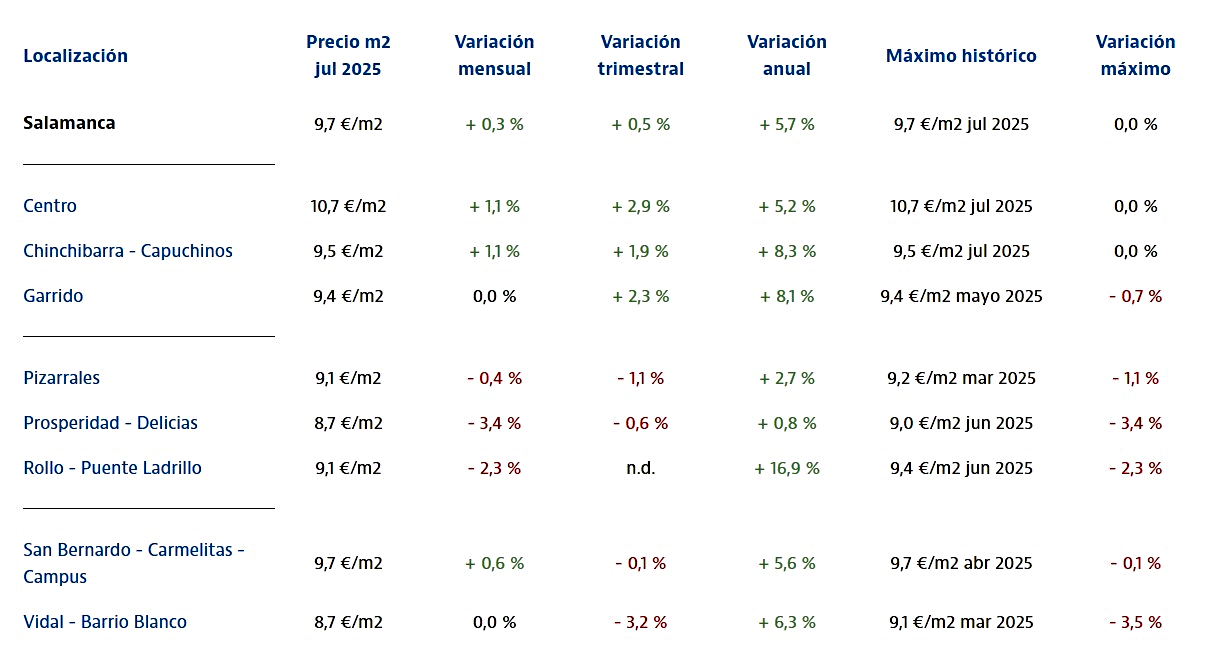Viewport: 1205px width, 655px height.
Task: Open Prosperidad - Delicias link
Action: coord(111,423)
